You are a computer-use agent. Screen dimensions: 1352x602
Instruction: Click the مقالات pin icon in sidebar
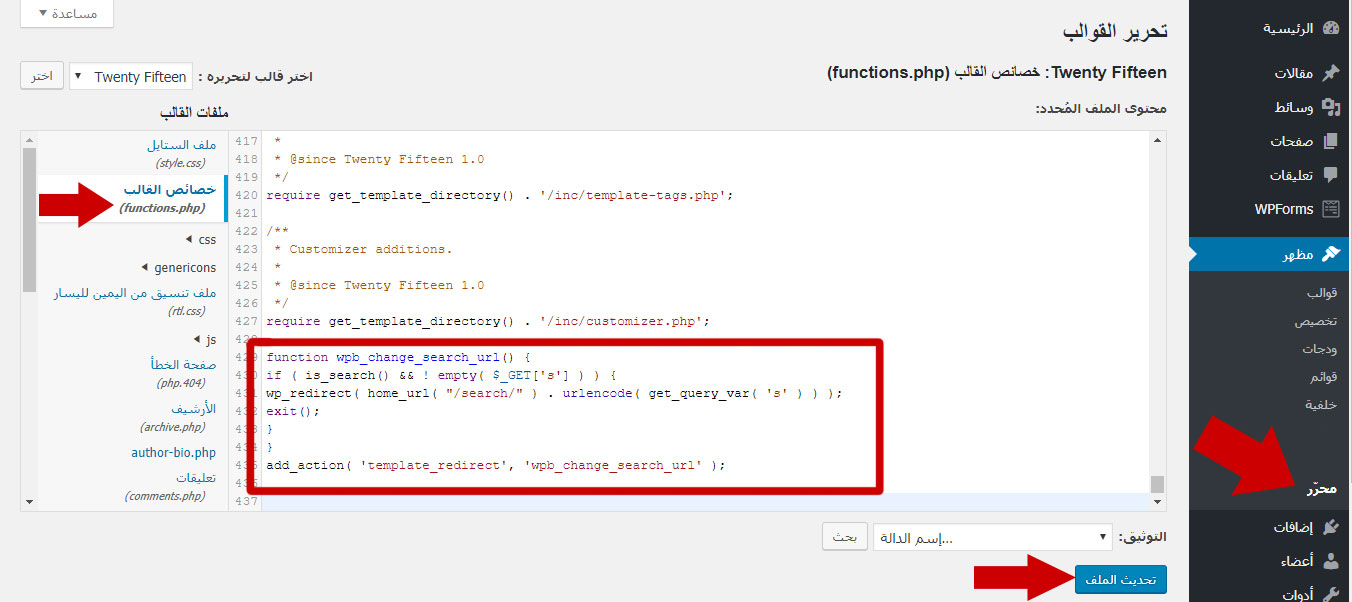(x=1330, y=73)
